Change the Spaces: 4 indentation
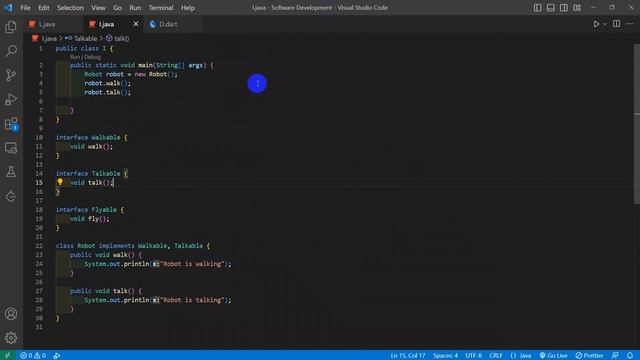 [x=445, y=355]
